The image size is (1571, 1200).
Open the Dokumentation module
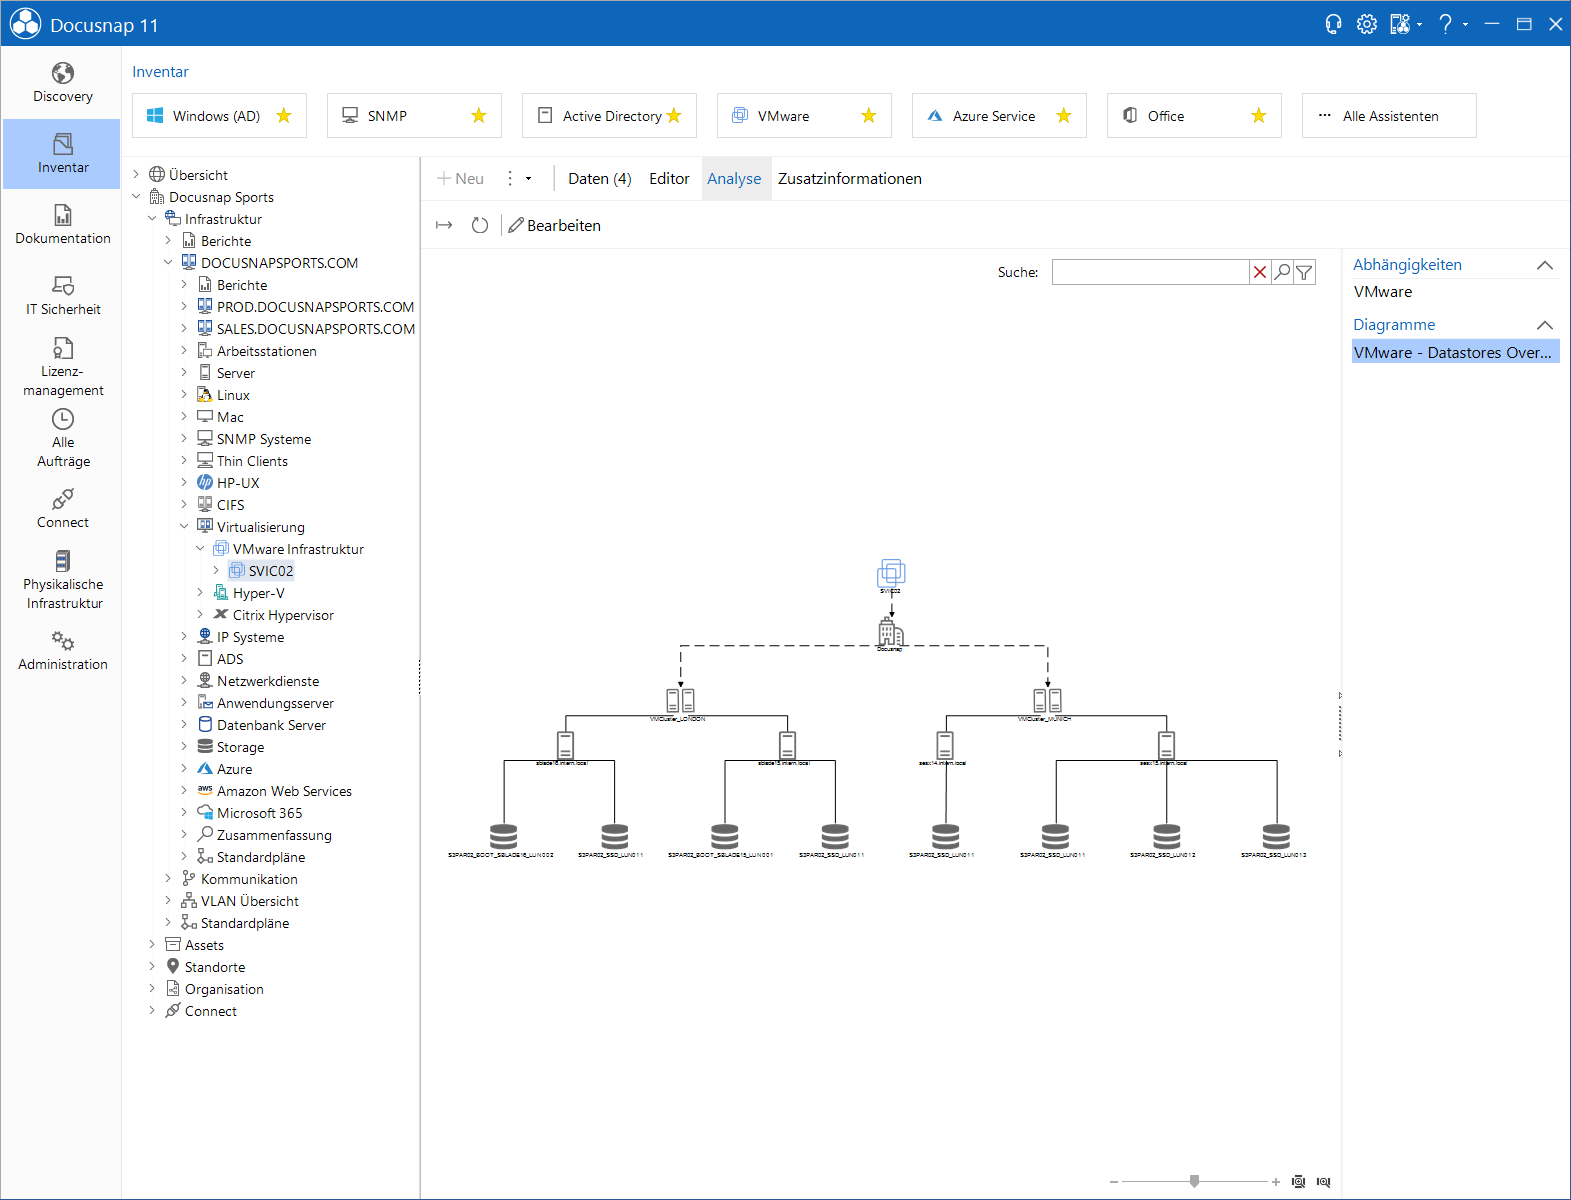coord(62,225)
